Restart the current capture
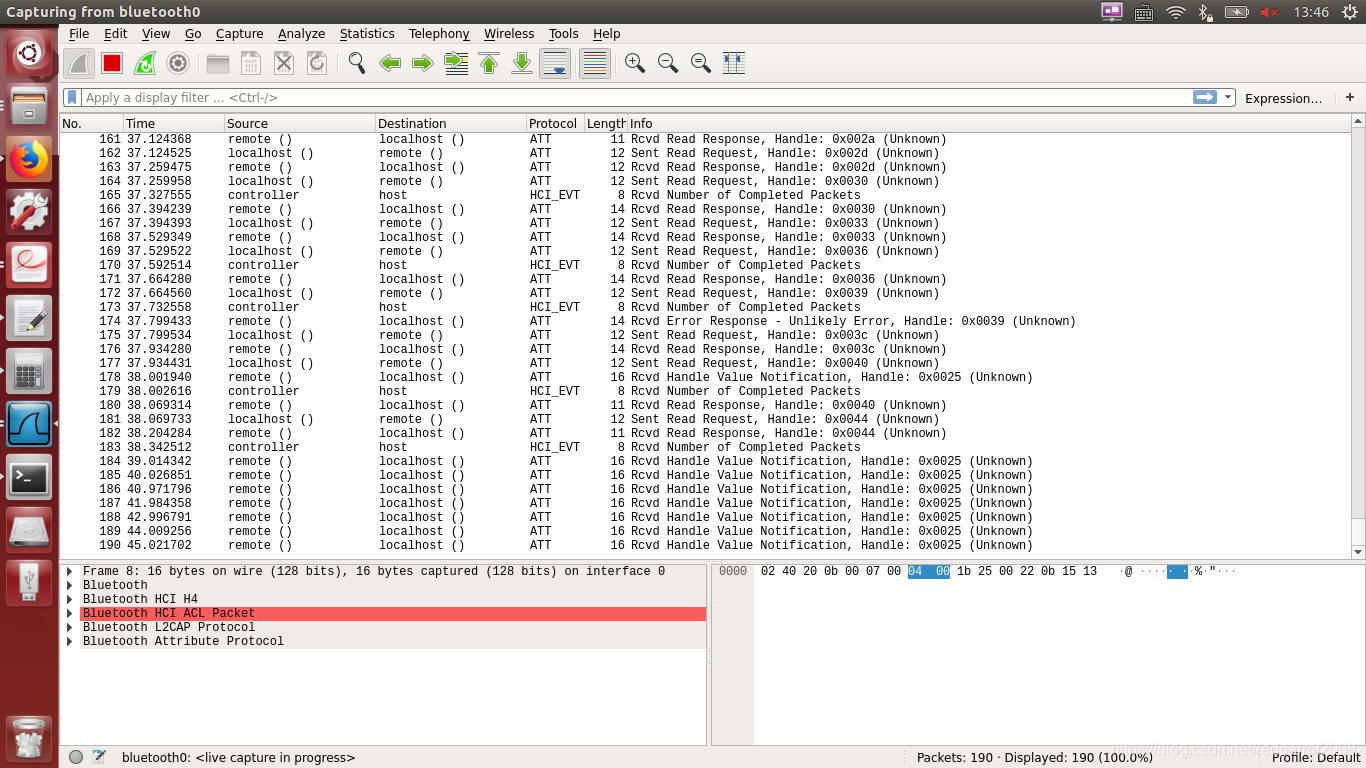Image resolution: width=1366 pixels, height=768 pixels. [x=145, y=63]
